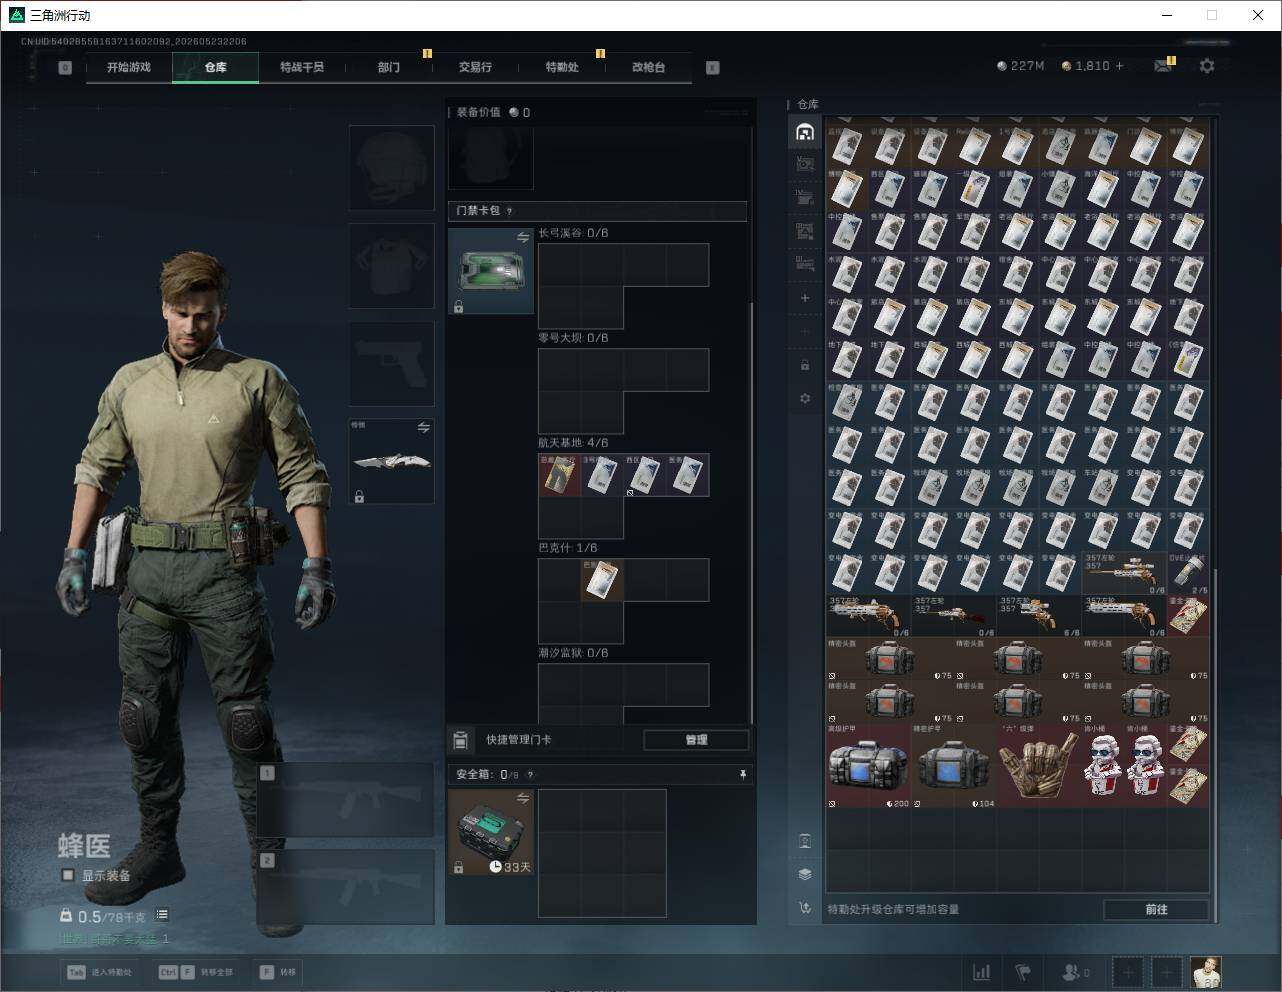Click the right arrow after 改枪台 tab
The width and height of the screenshot is (1282, 992).
tap(713, 67)
